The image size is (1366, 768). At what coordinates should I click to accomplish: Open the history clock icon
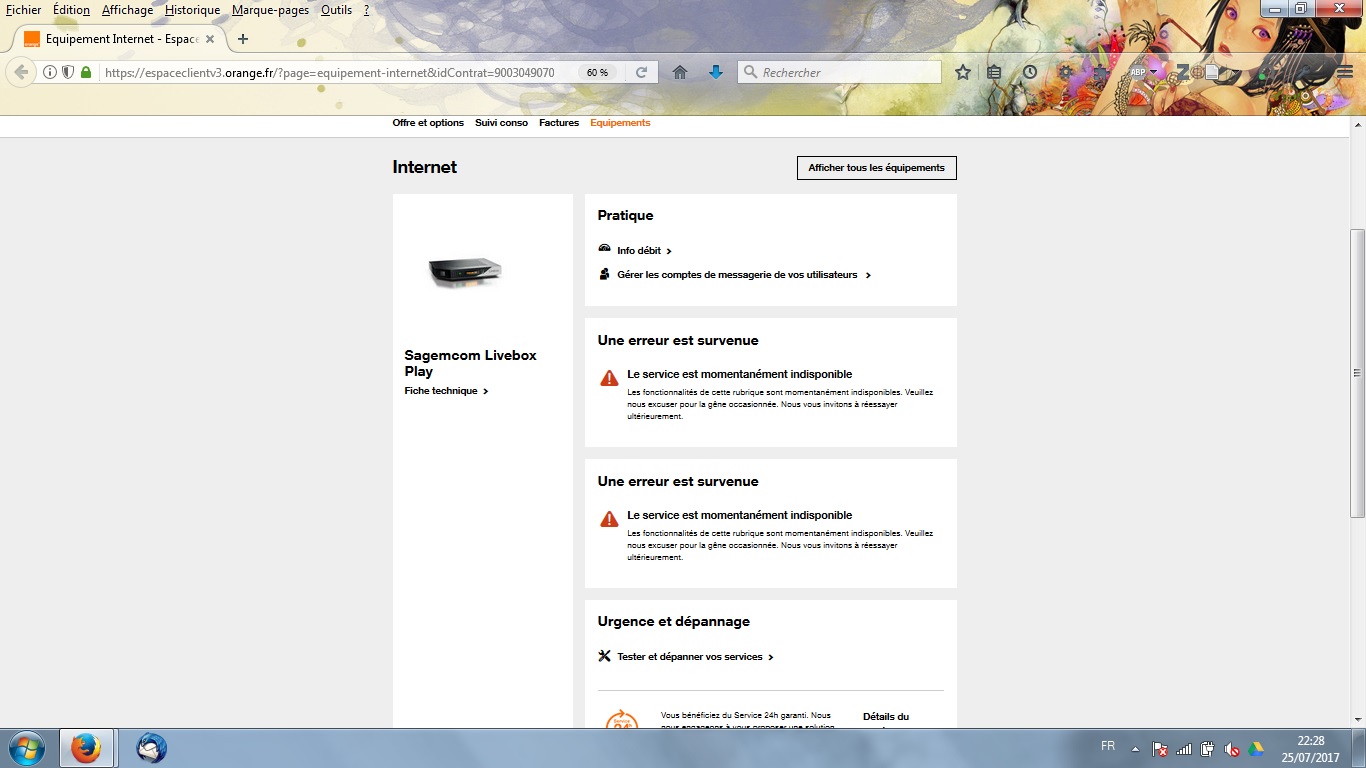[x=1030, y=72]
